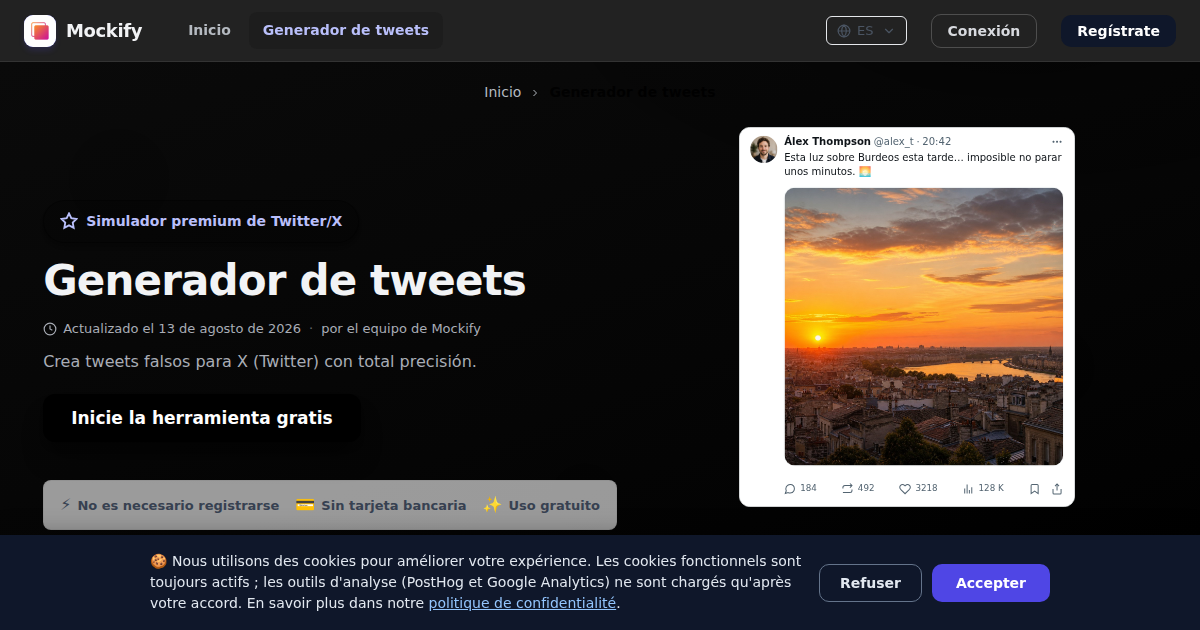
Task: Click the Conexión button
Action: [984, 31]
